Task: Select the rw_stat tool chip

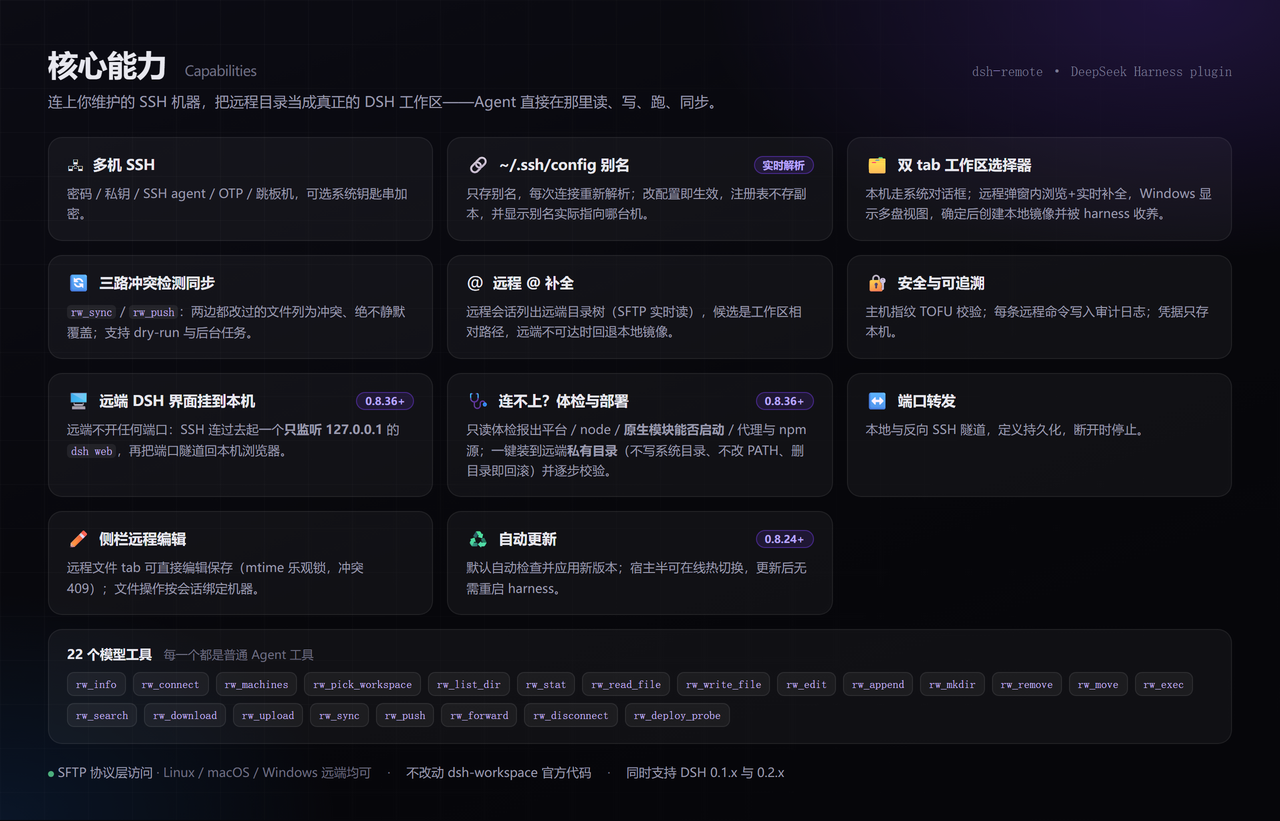Action: (x=546, y=685)
